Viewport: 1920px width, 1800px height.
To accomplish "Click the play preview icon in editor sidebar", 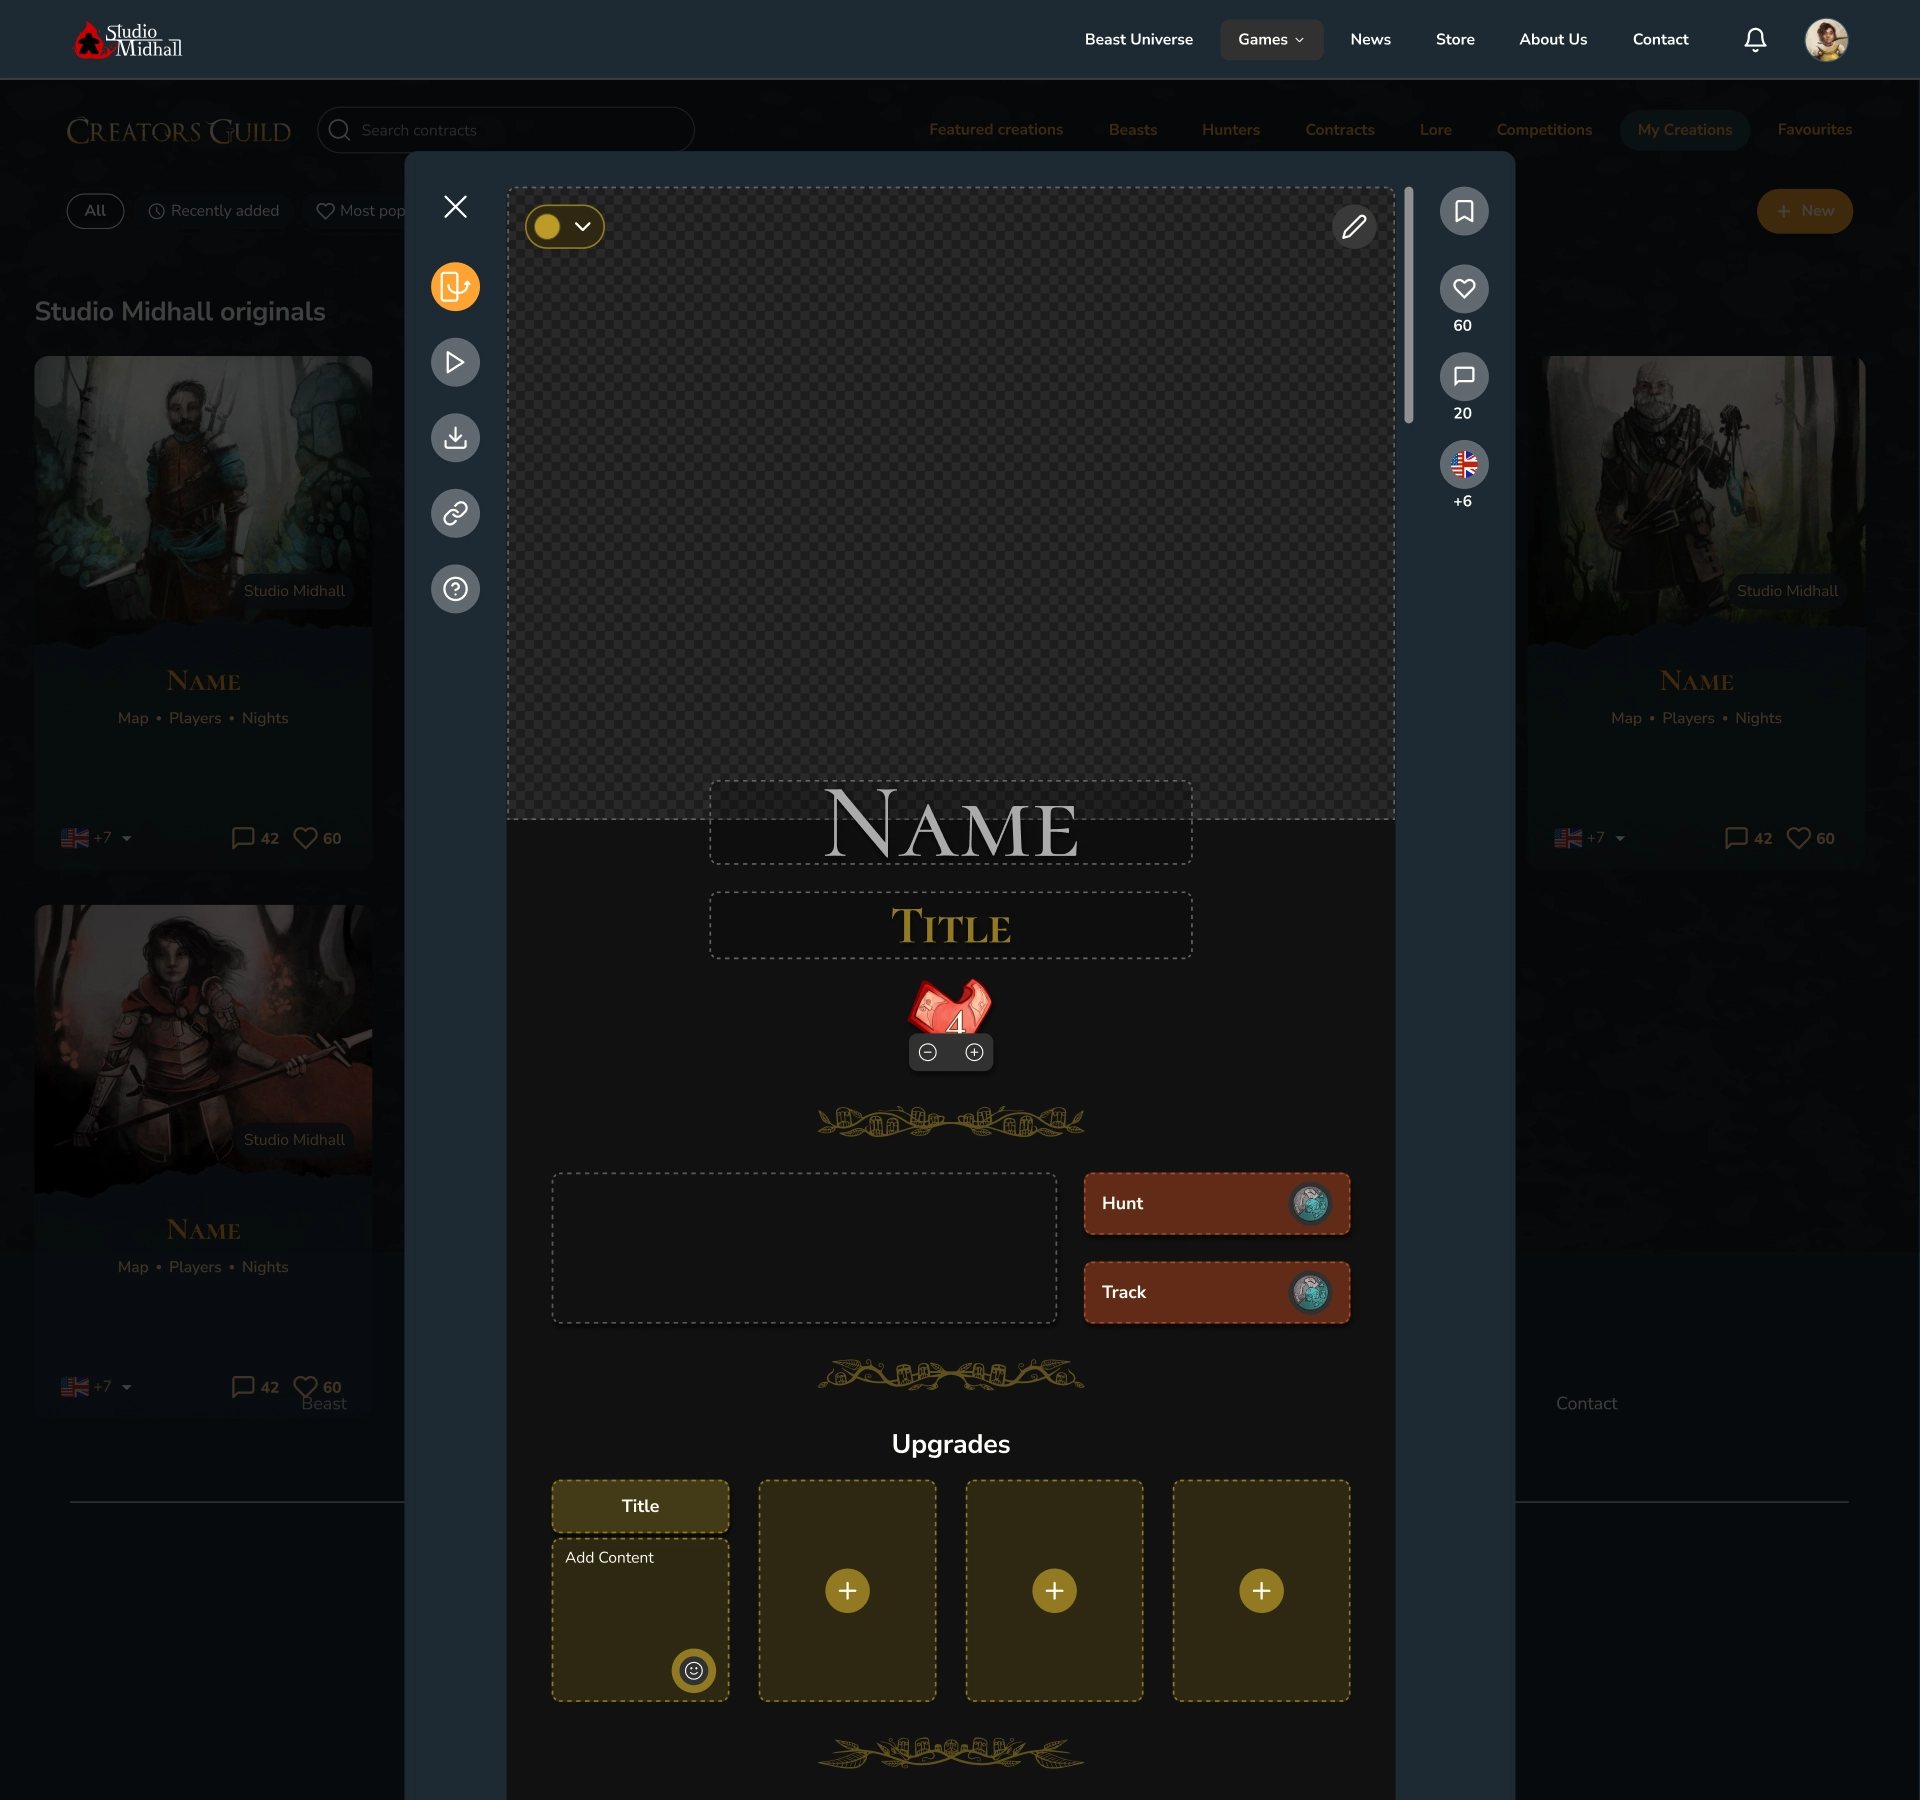I will (x=455, y=362).
